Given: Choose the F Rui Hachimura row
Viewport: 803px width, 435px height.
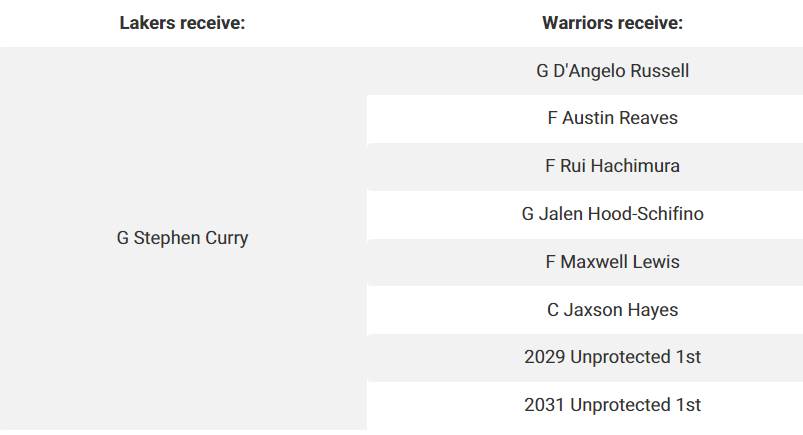Looking at the screenshot, I should point(585,166).
